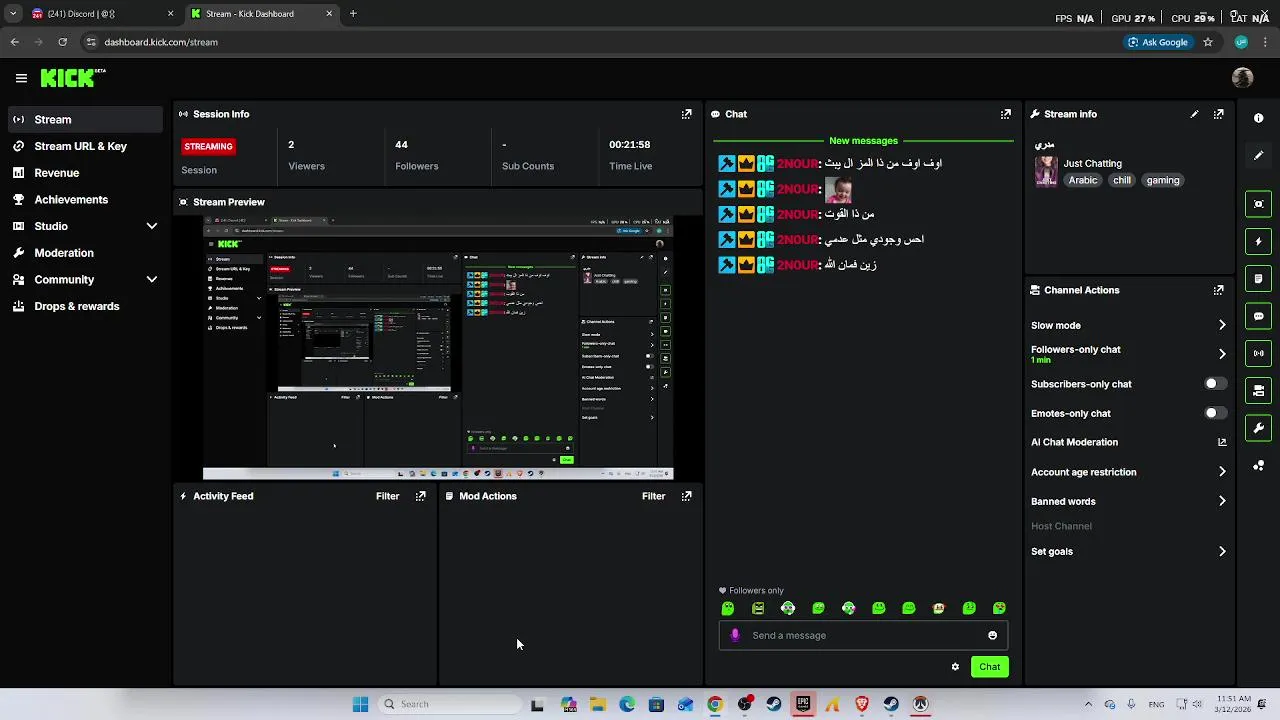Open the Mod Actions Filter
The height and width of the screenshot is (720, 1280).
click(x=653, y=496)
